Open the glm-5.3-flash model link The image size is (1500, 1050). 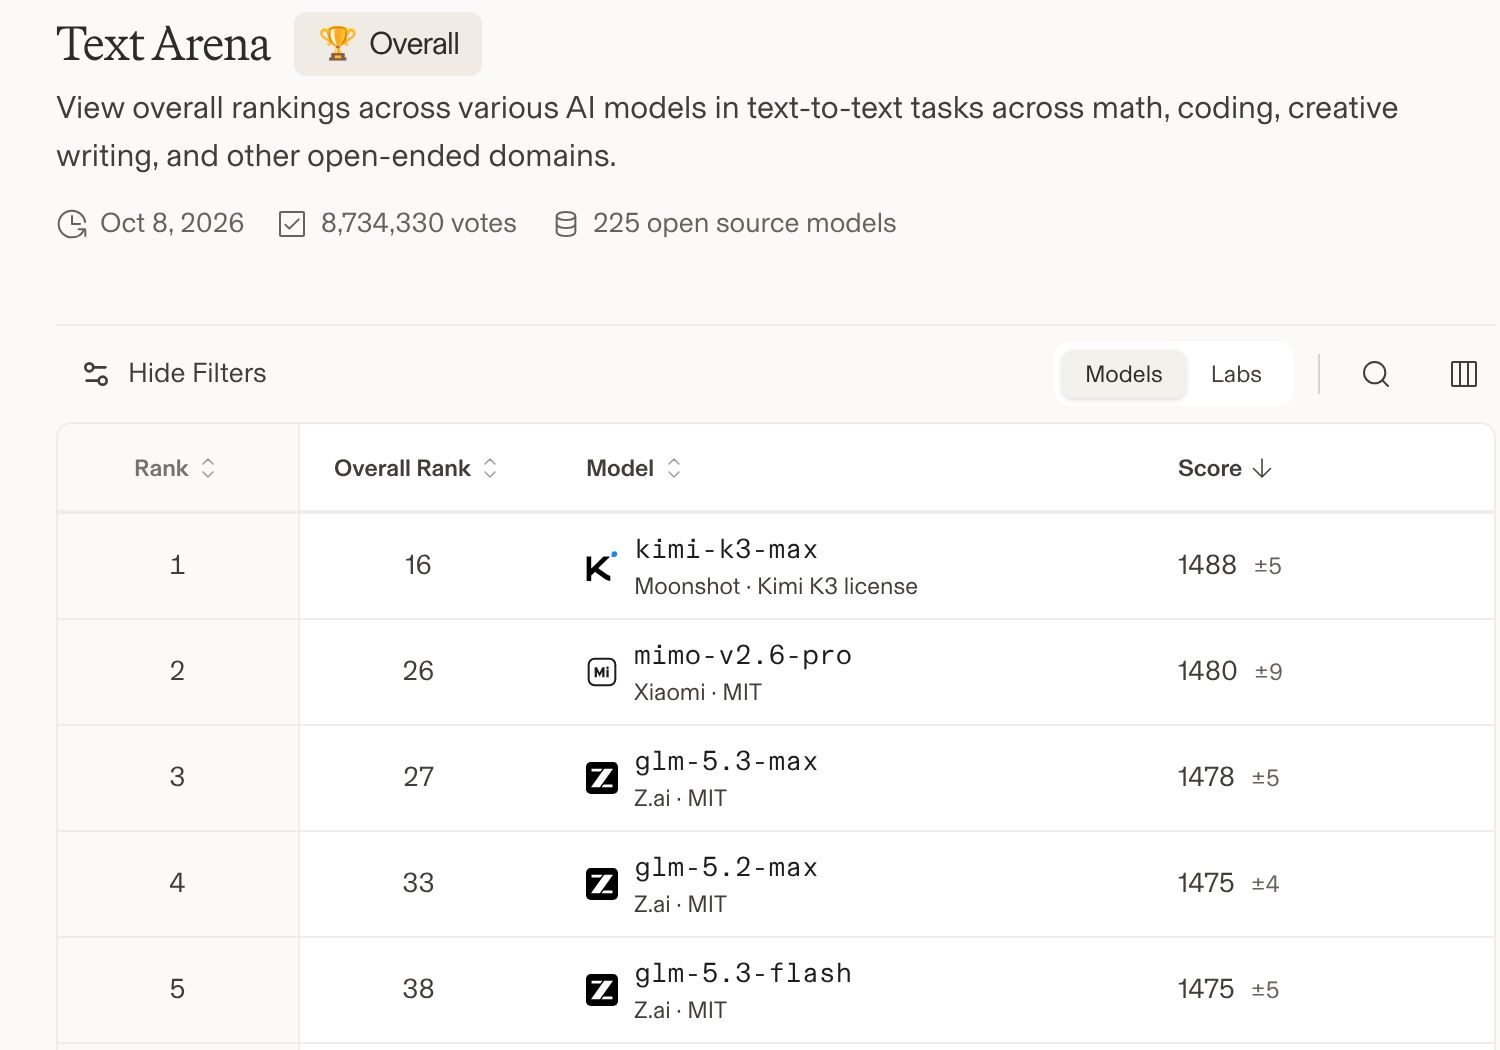pos(743,973)
